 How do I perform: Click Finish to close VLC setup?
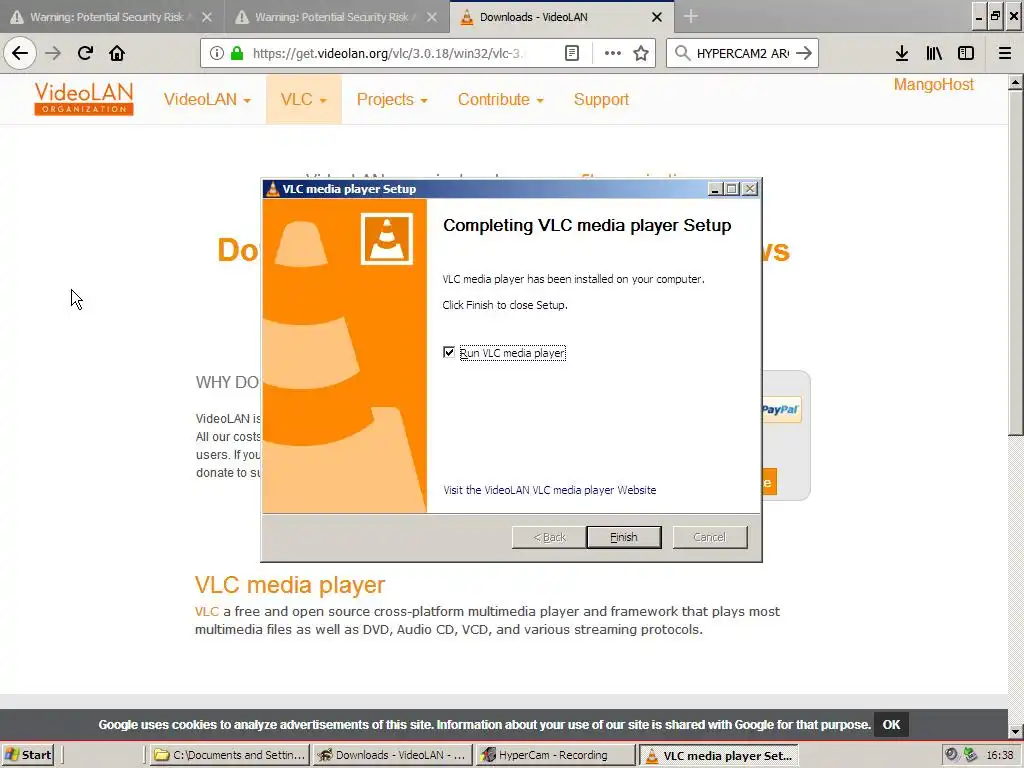pos(624,537)
